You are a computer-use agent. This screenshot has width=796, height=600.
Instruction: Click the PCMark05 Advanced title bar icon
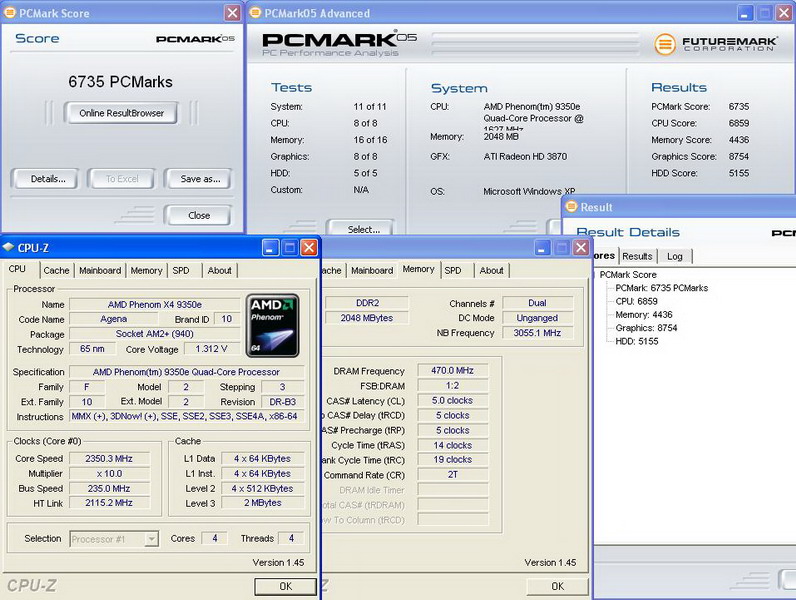click(255, 13)
